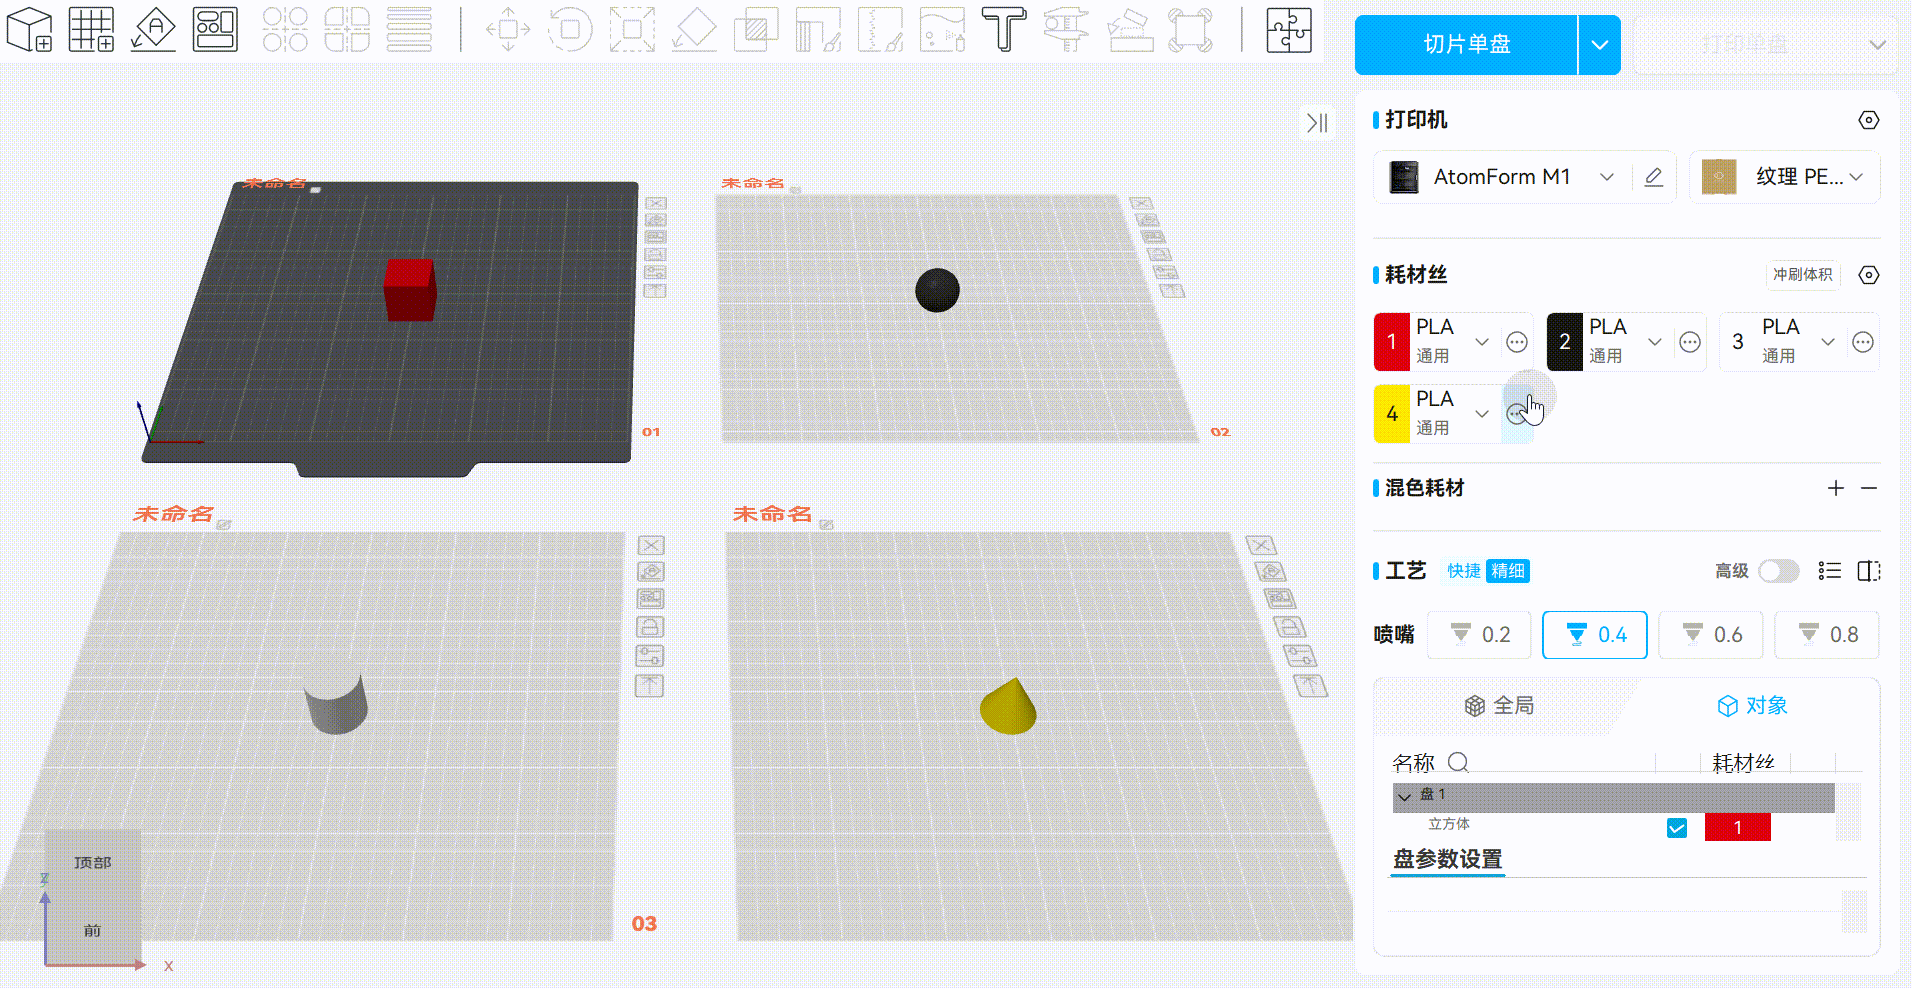This screenshot has width=1912, height=988.
Task: Click the auto orient icon
Action: [153, 30]
